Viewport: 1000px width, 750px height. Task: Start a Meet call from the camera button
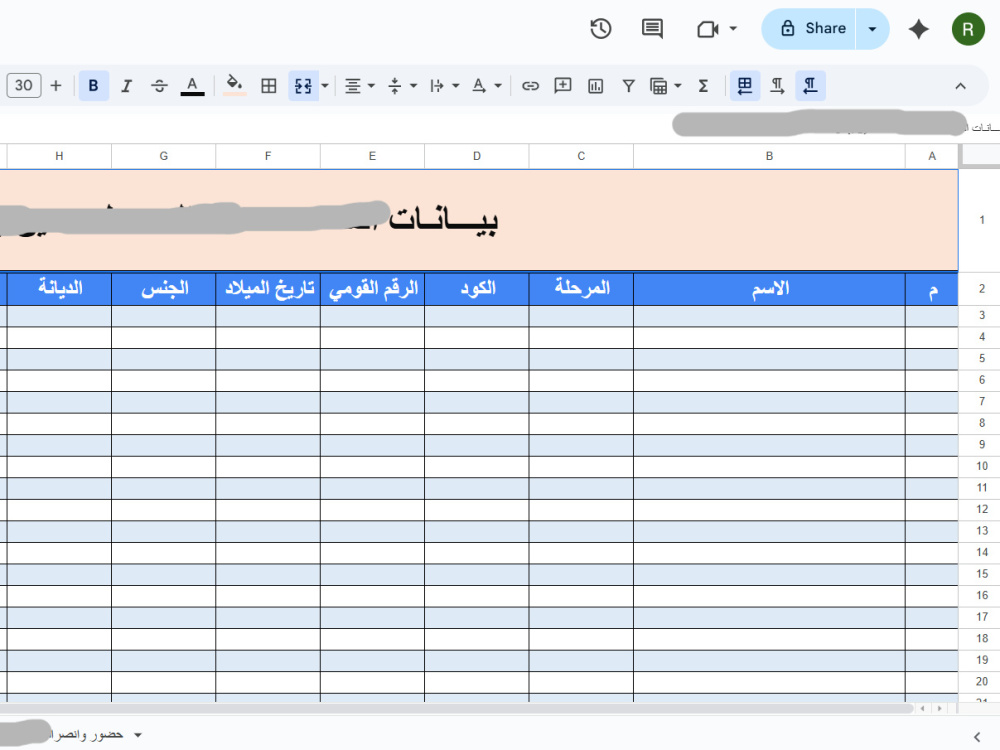pyautogui.click(x=708, y=29)
